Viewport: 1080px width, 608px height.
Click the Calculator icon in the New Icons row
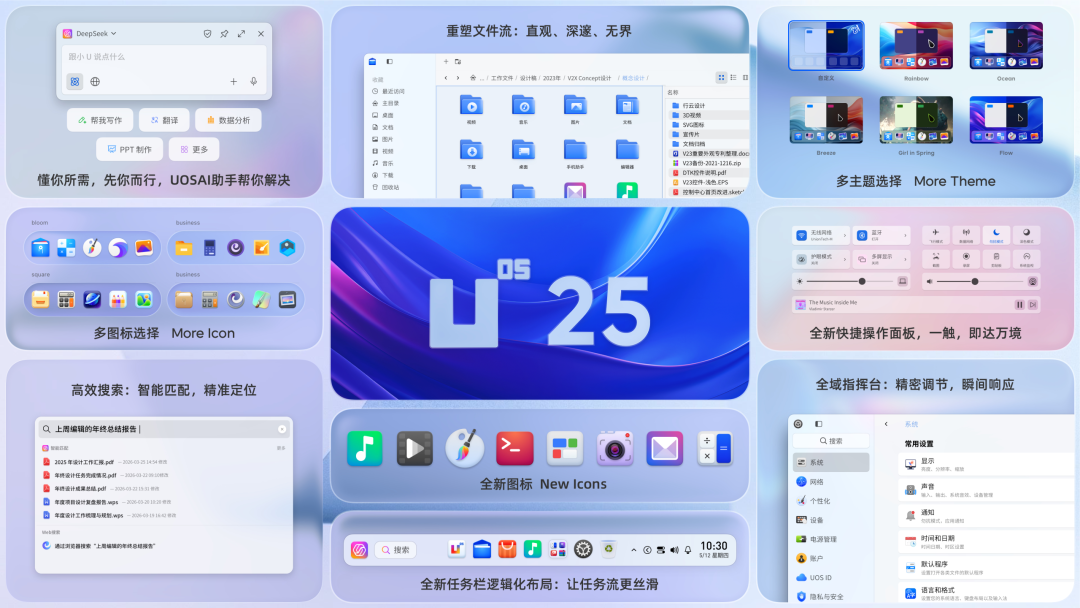tap(714, 448)
